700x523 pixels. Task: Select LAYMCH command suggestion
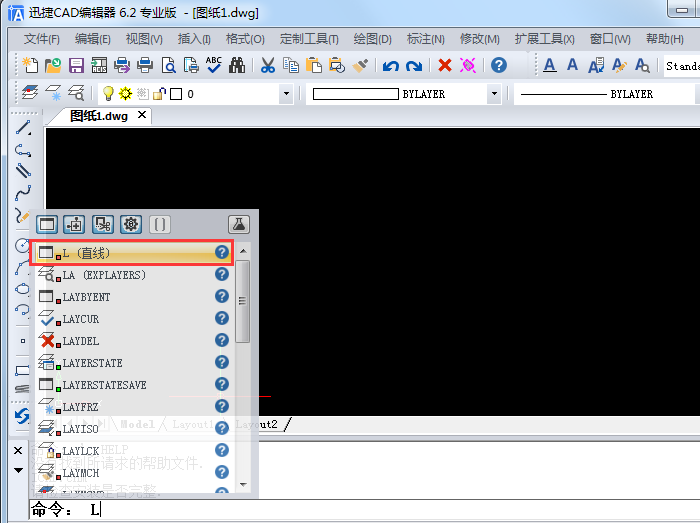coord(134,472)
